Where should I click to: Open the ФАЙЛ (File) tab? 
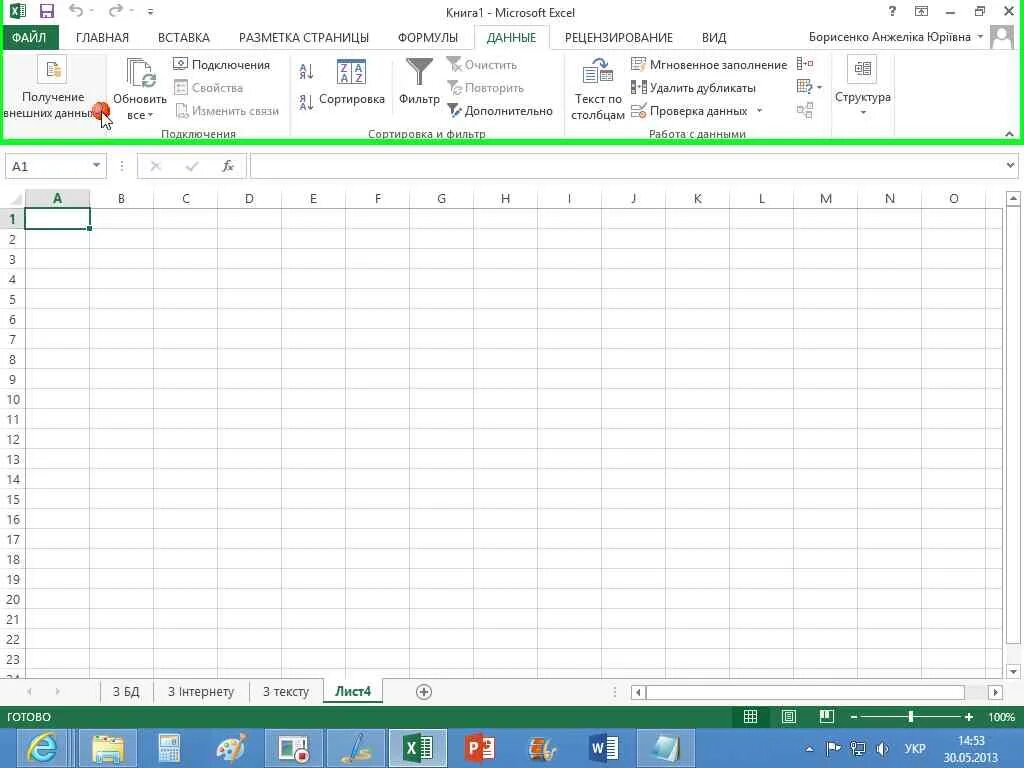29,37
